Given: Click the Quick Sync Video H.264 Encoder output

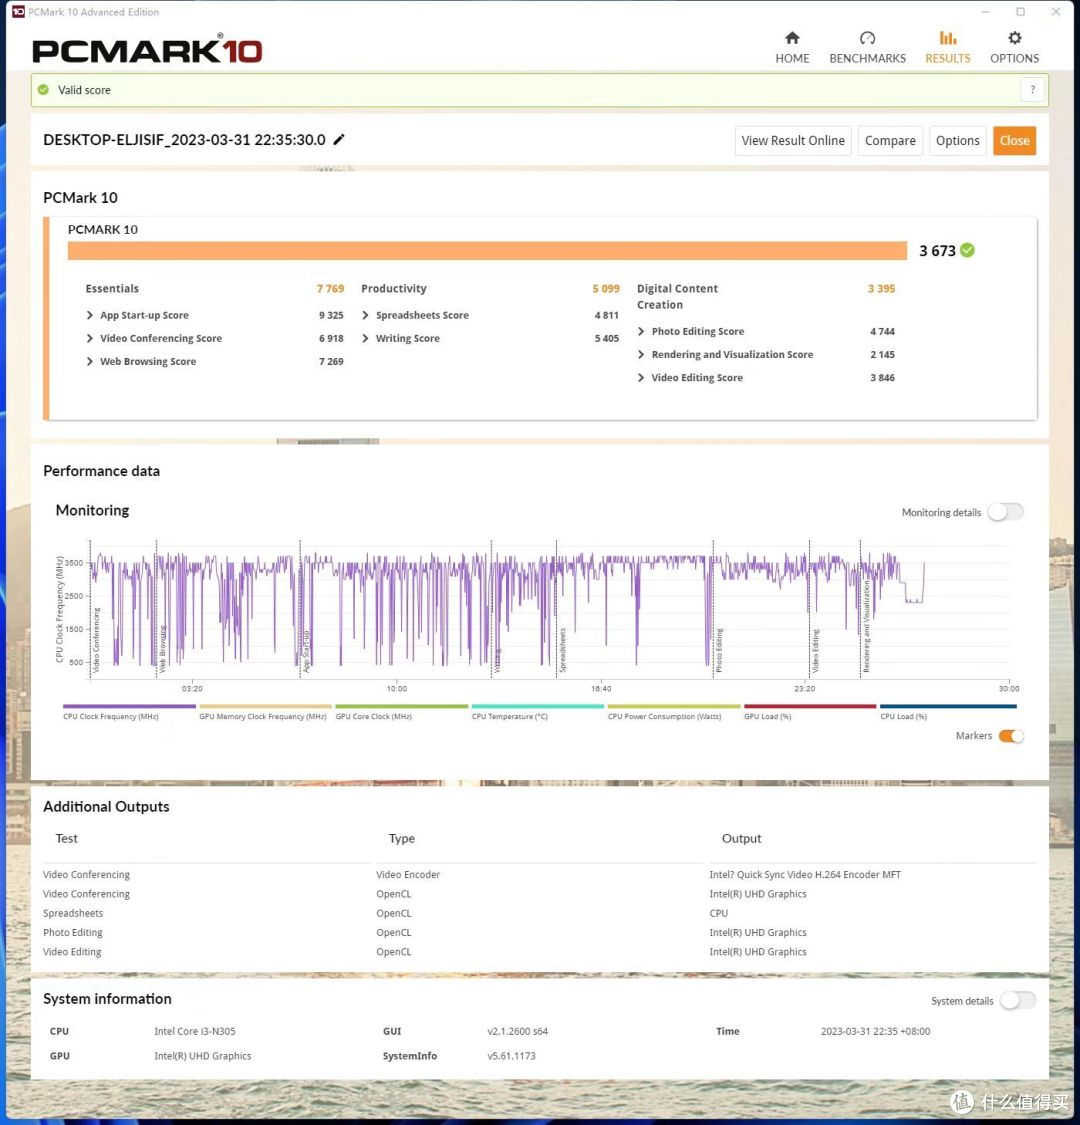Looking at the screenshot, I should point(805,875).
